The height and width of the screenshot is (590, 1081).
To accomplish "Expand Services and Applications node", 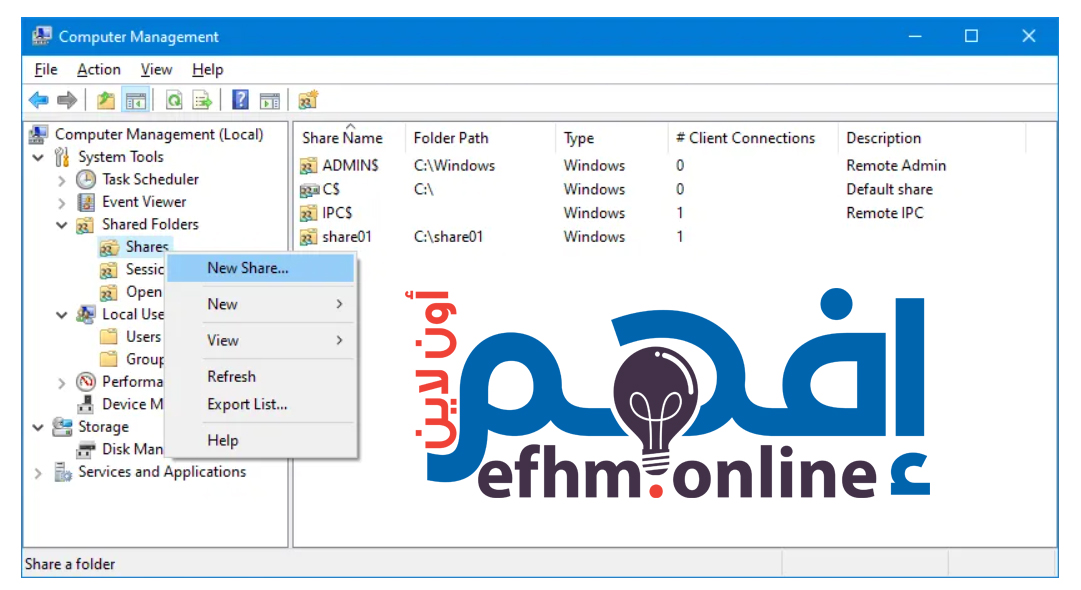I will [x=39, y=474].
